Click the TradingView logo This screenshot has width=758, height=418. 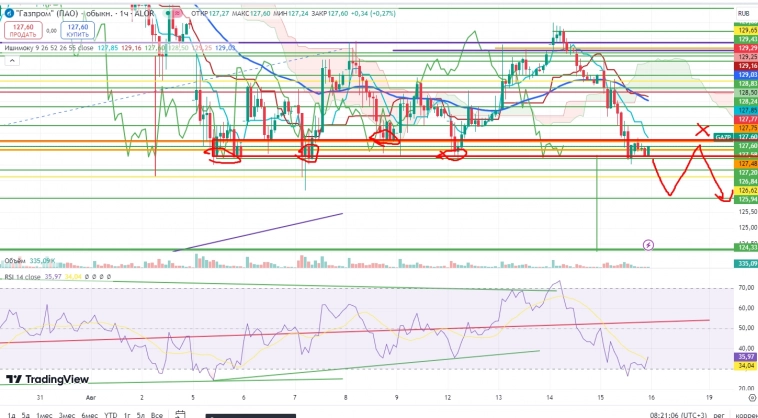(47, 379)
